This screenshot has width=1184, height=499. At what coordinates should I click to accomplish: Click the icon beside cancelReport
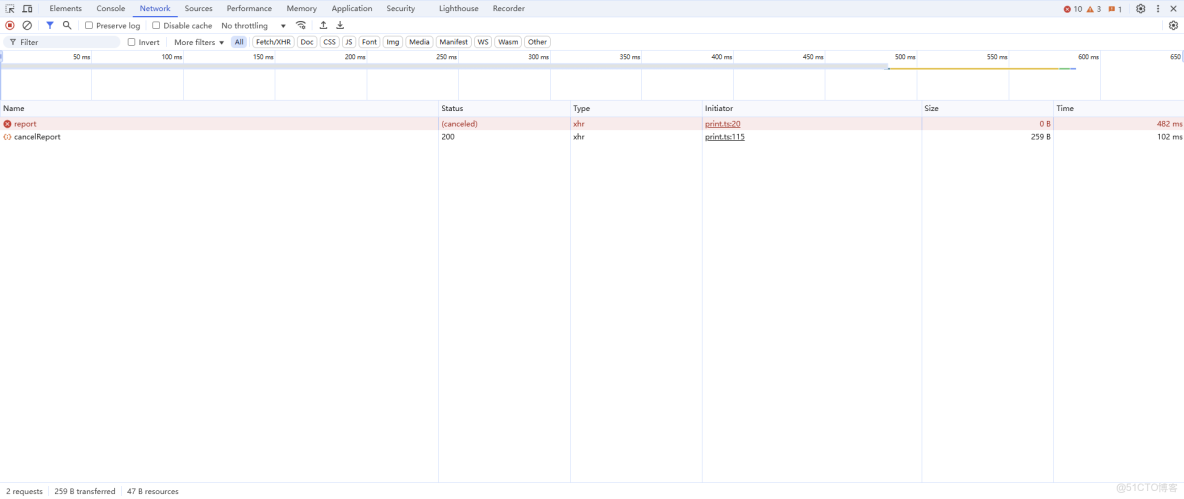point(8,137)
